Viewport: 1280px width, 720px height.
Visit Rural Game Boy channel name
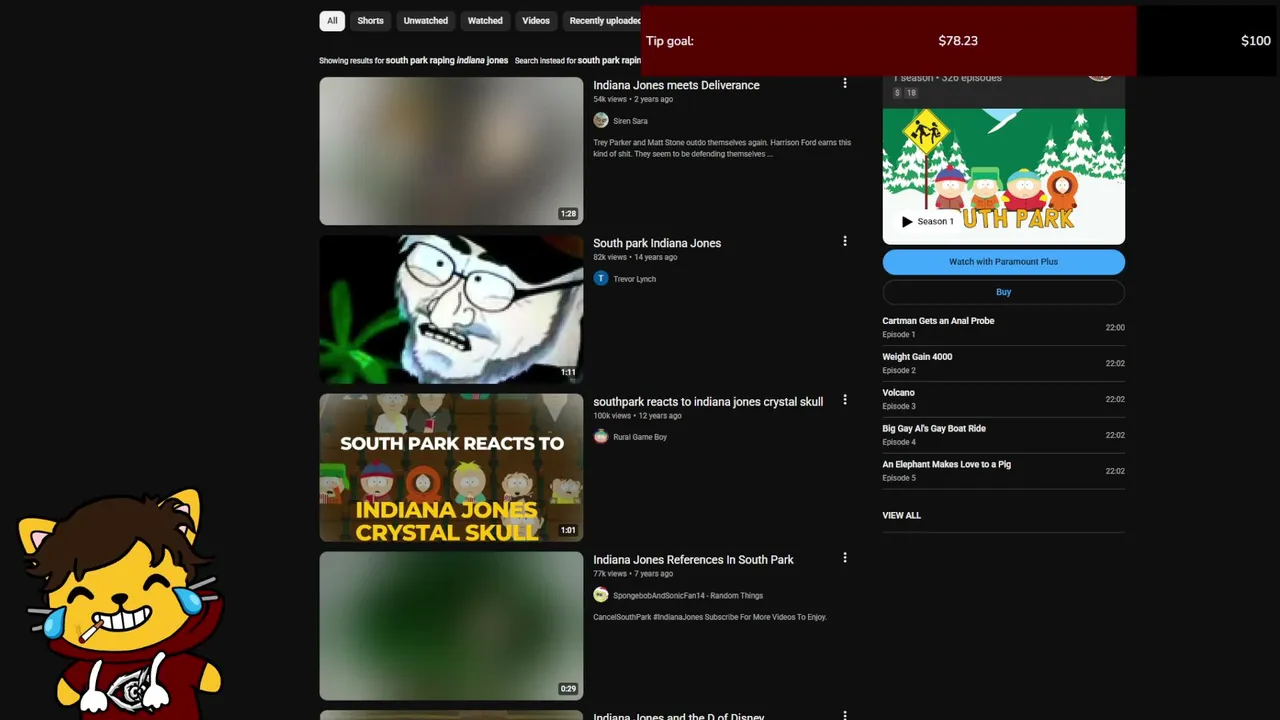pos(640,437)
